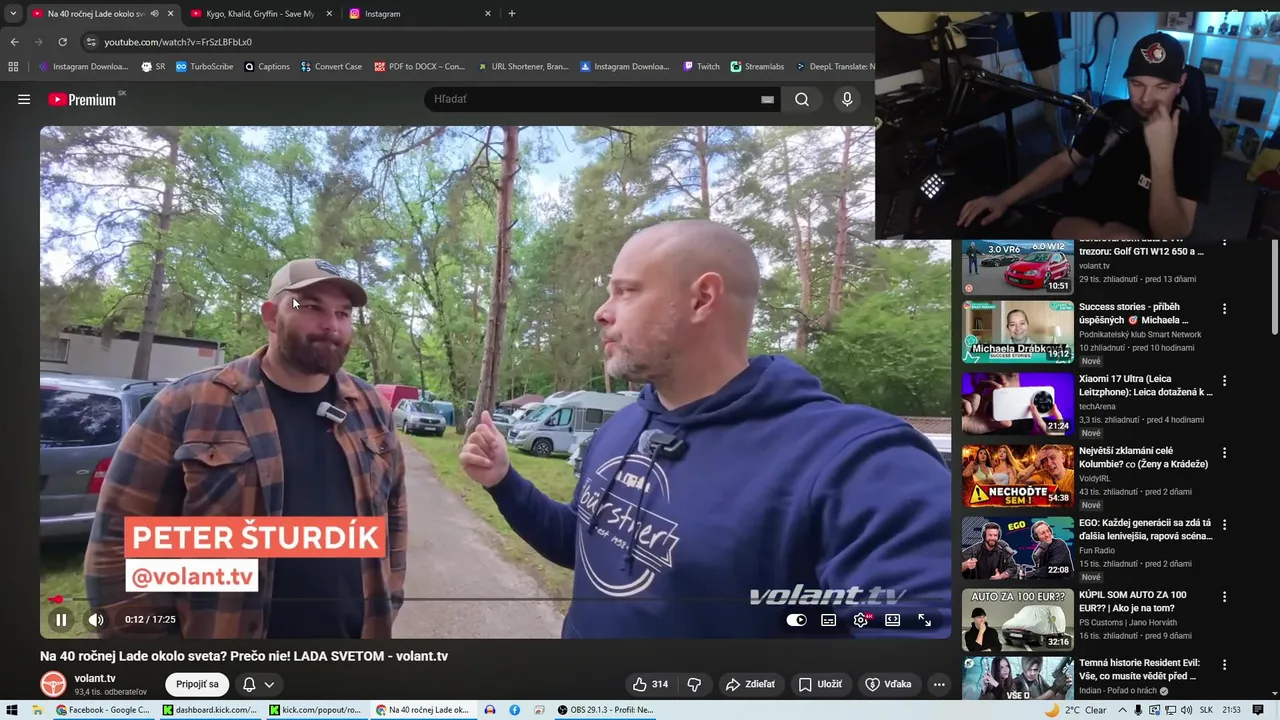Open a new browser tab
1280x720 pixels.
pos(512,14)
